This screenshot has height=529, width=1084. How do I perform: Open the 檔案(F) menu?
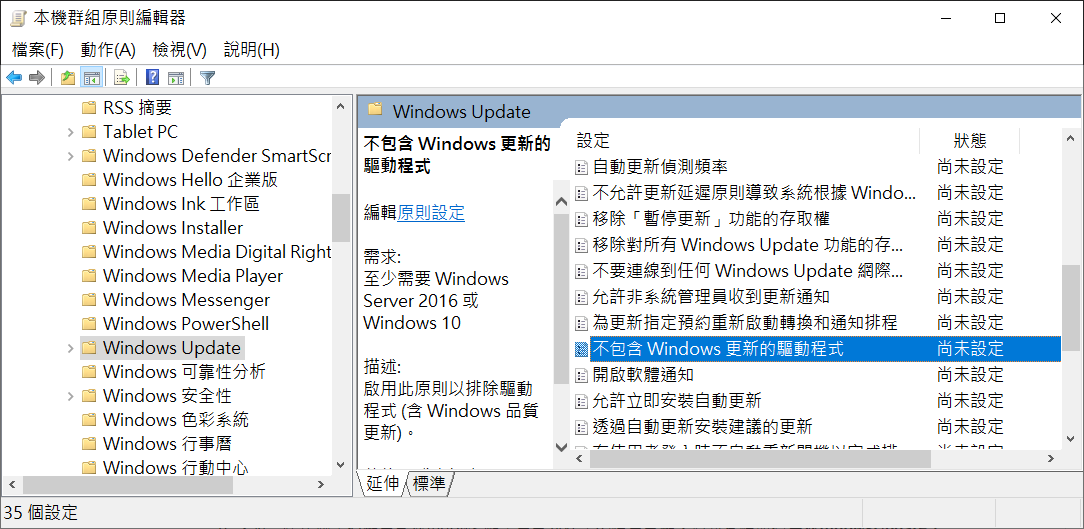pos(38,50)
